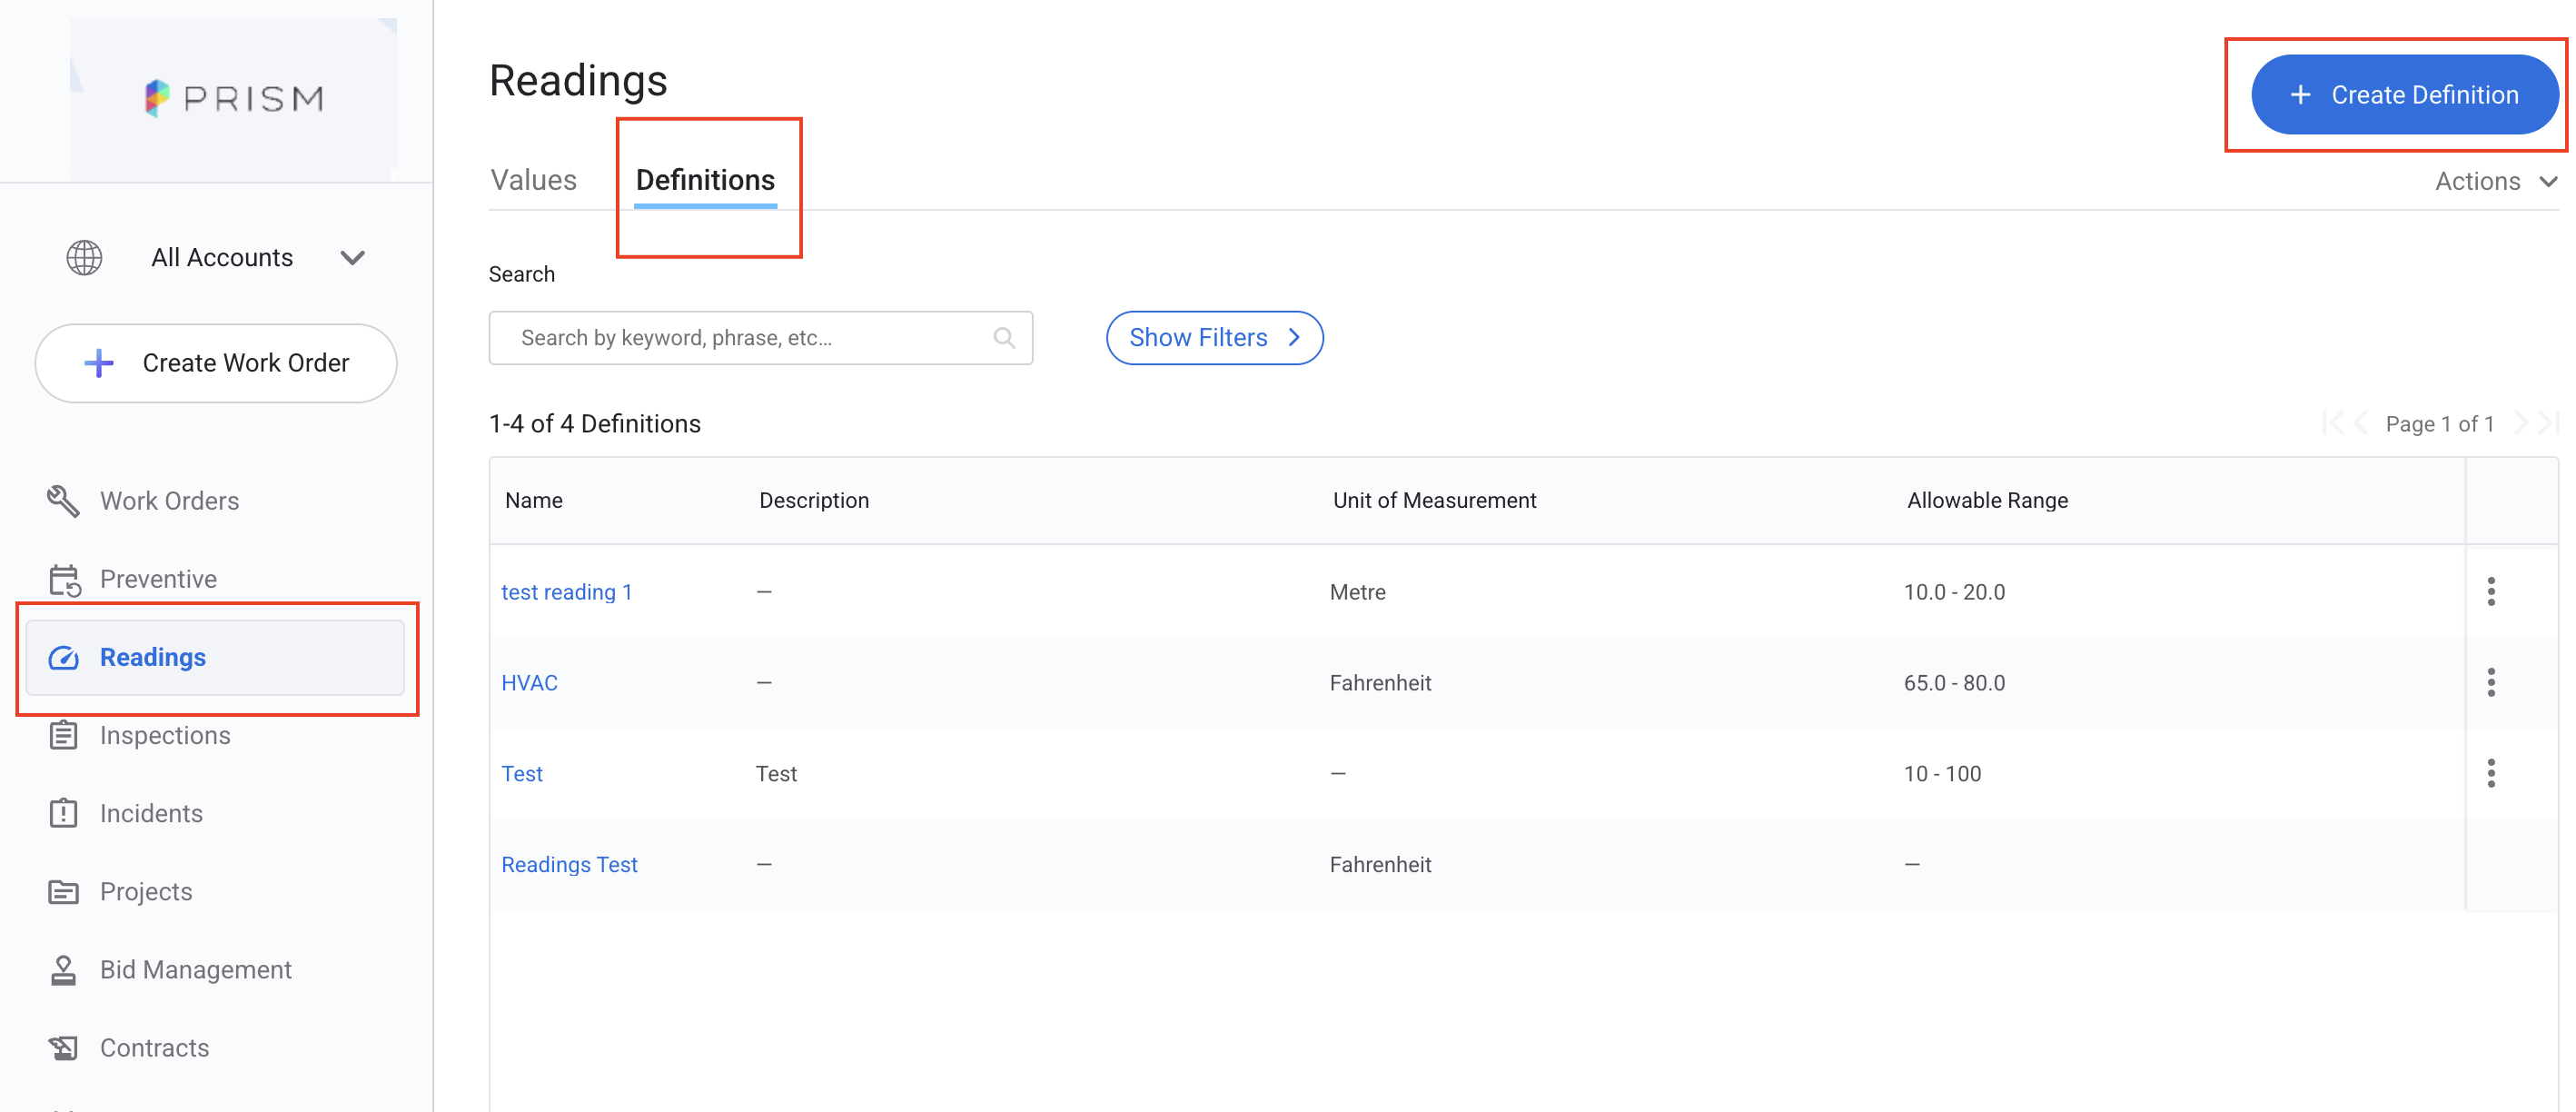The width and height of the screenshot is (2576, 1112).
Task: Open the HVAC definition link
Action: [529, 682]
